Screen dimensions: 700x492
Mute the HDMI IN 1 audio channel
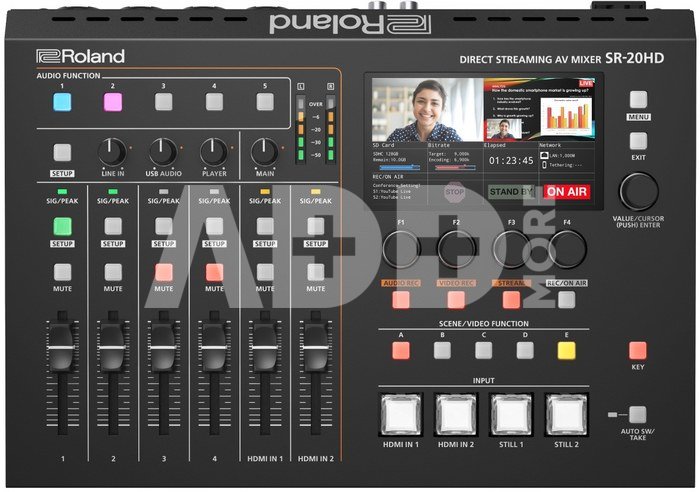(x=265, y=272)
